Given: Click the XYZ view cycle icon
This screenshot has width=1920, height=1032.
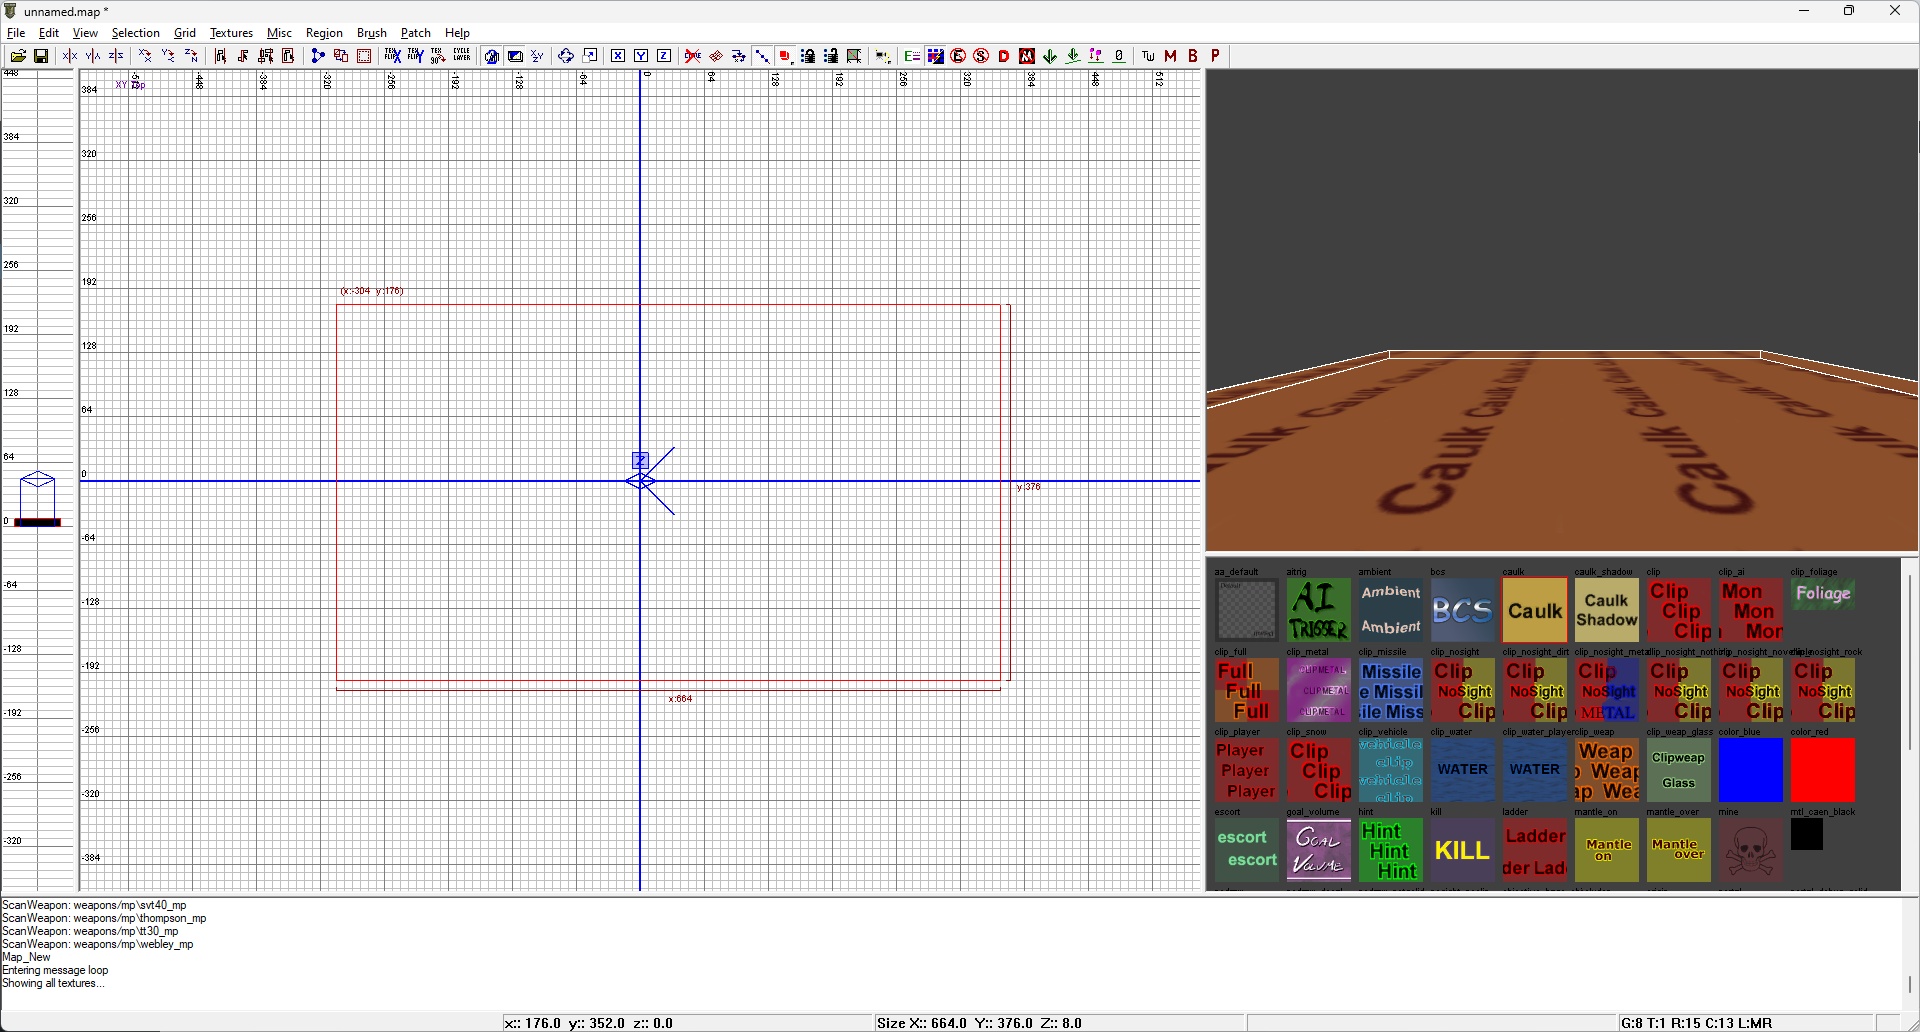Looking at the screenshot, I should 538,57.
